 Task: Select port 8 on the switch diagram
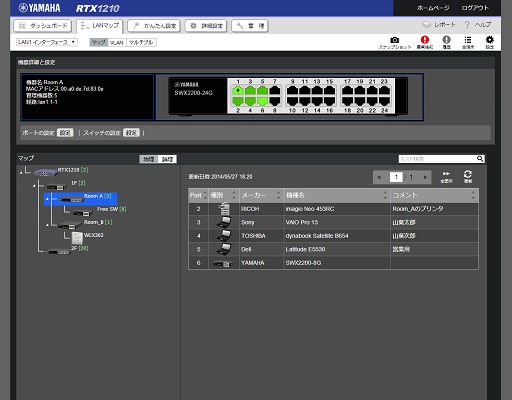(x=275, y=101)
